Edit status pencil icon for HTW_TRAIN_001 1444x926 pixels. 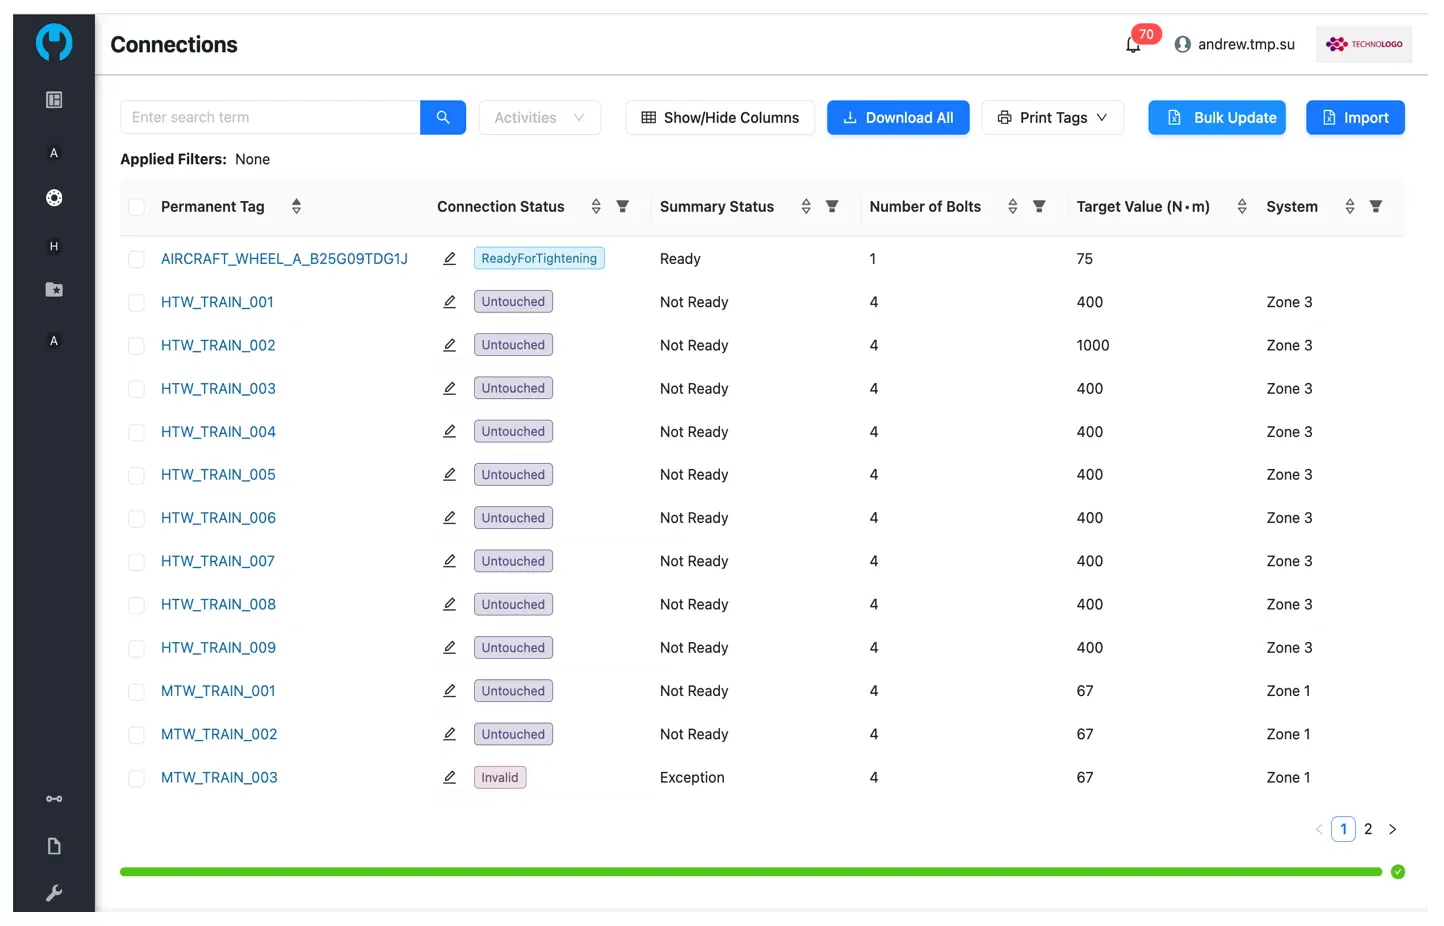click(450, 302)
